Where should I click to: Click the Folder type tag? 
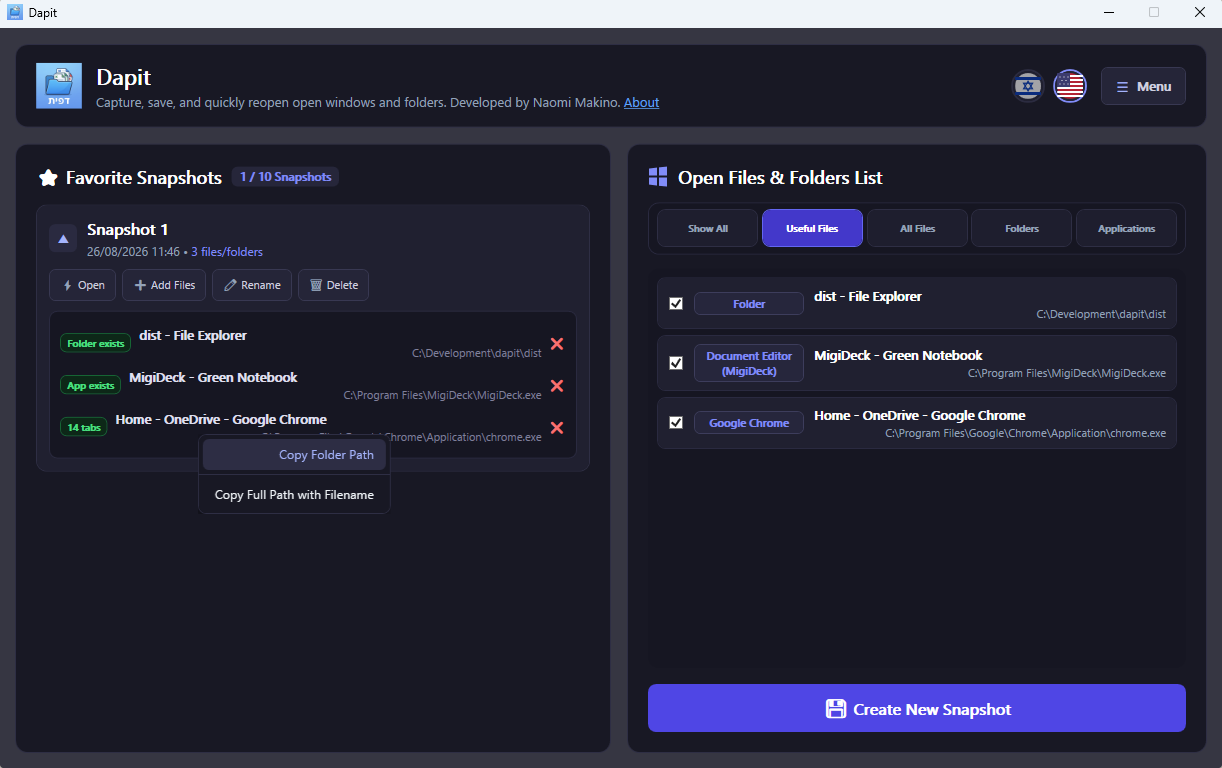749,304
